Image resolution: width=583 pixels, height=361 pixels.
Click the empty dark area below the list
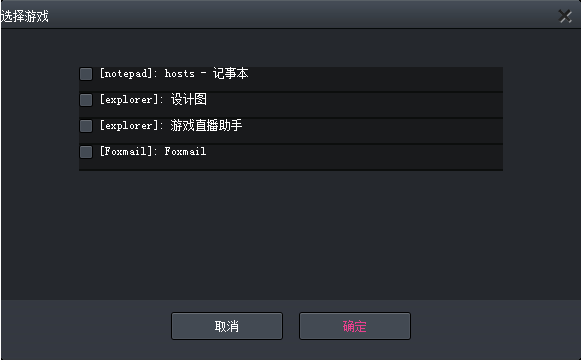pyautogui.click(x=291, y=234)
